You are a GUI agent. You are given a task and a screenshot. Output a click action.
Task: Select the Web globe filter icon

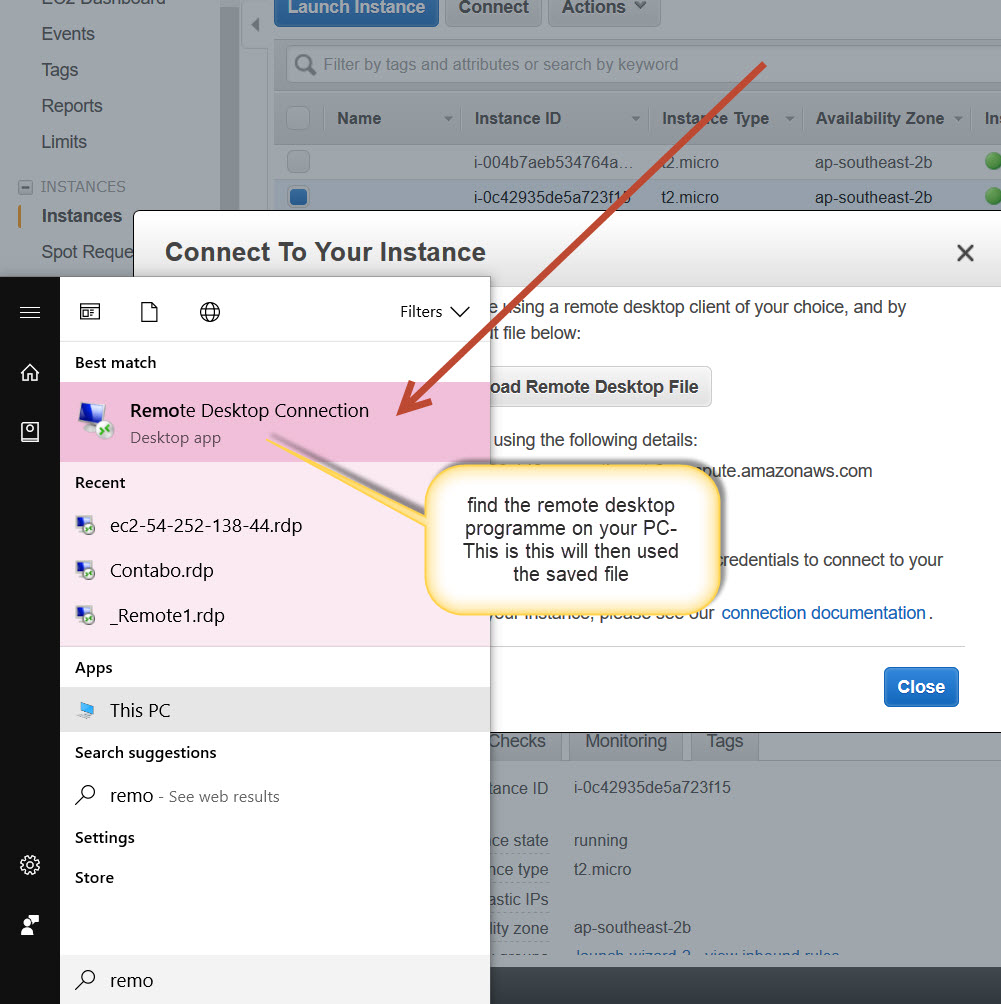pyautogui.click(x=210, y=312)
